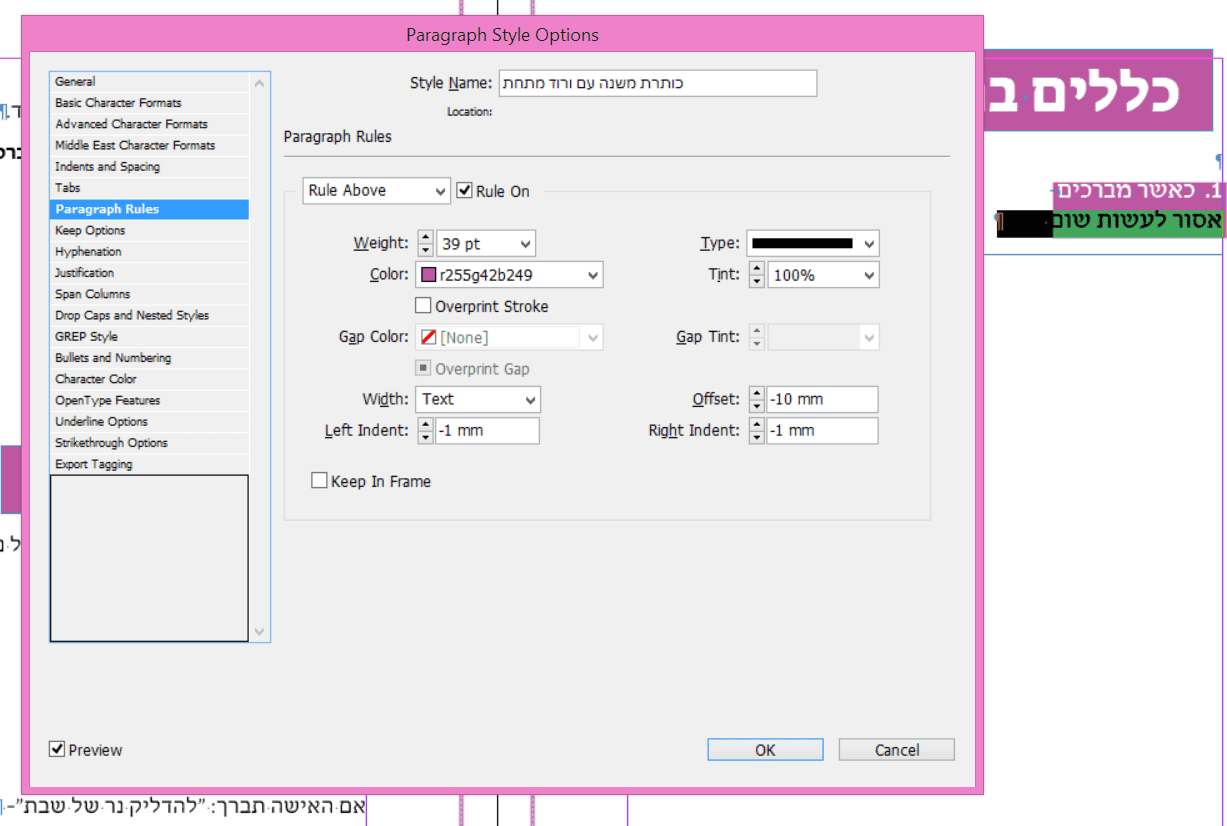Open Advanced Character Formats category
The height and width of the screenshot is (826, 1227).
coord(150,124)
